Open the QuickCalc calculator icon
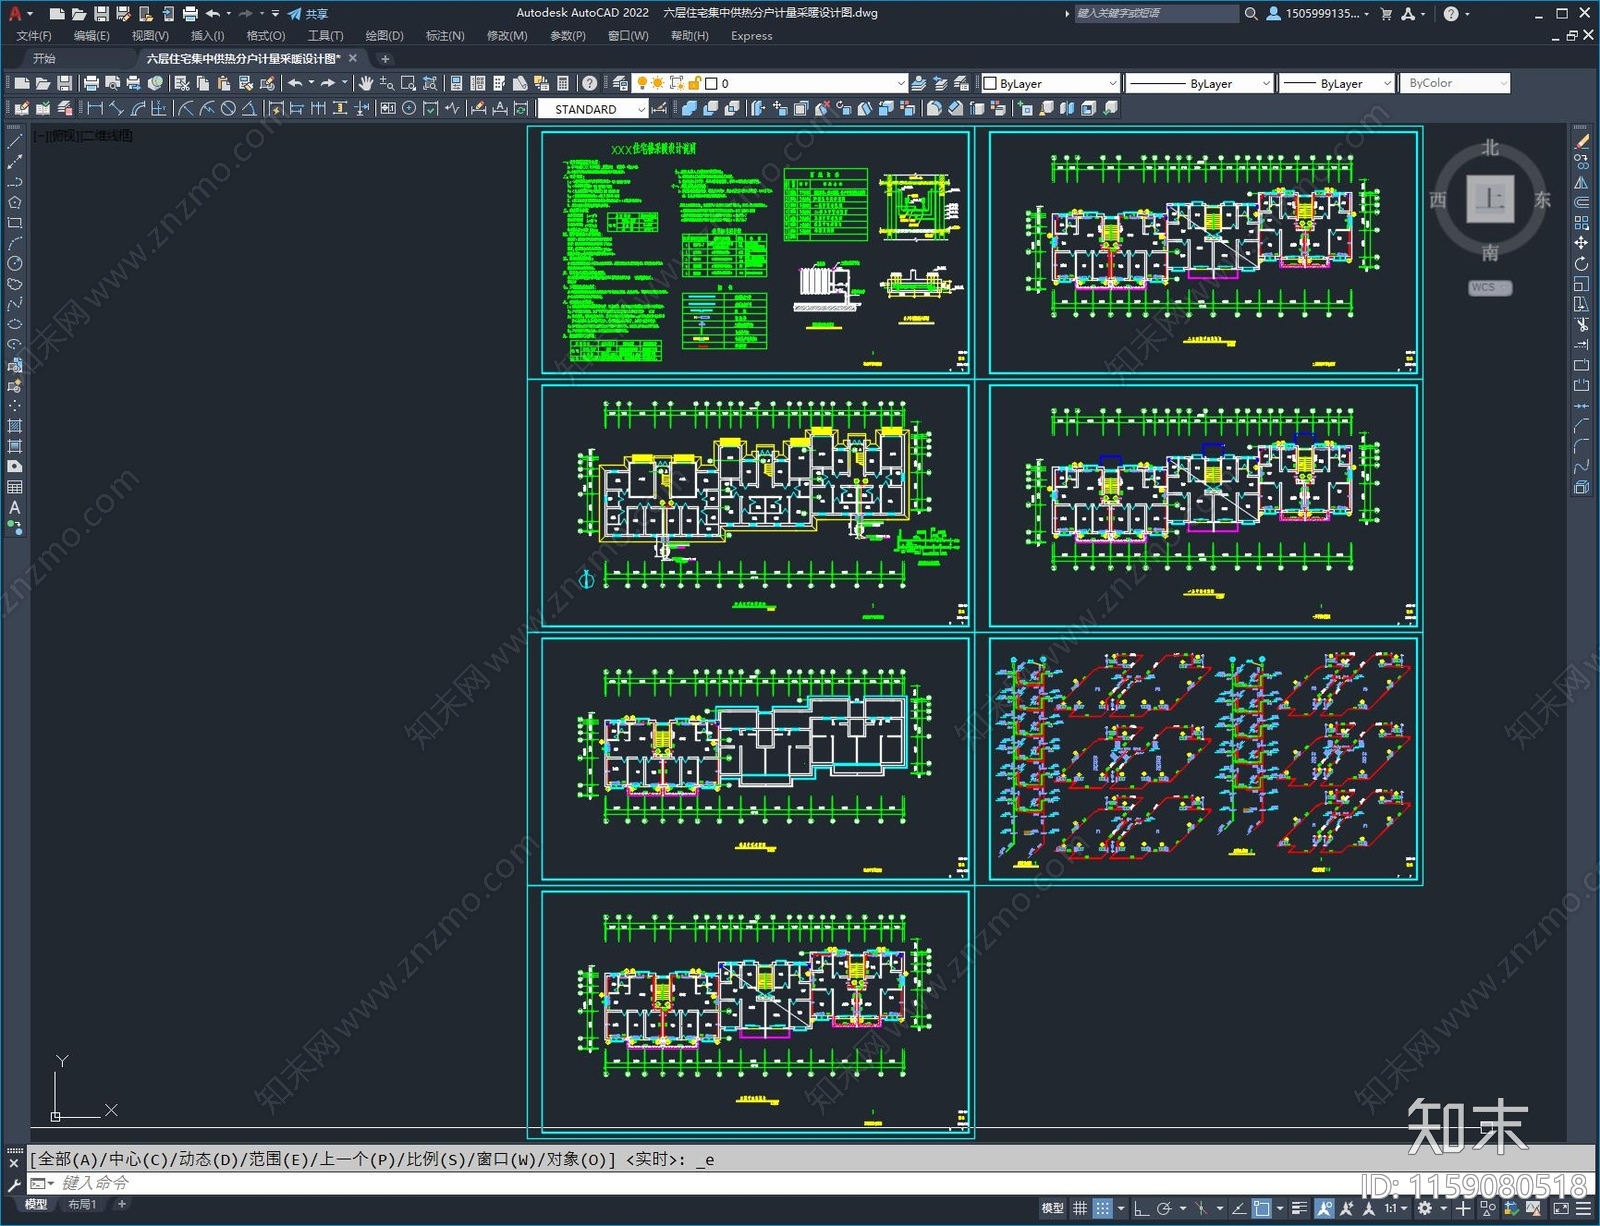Image resolution: width=1600 pixels, height=1226 pixels. [563, 84]
